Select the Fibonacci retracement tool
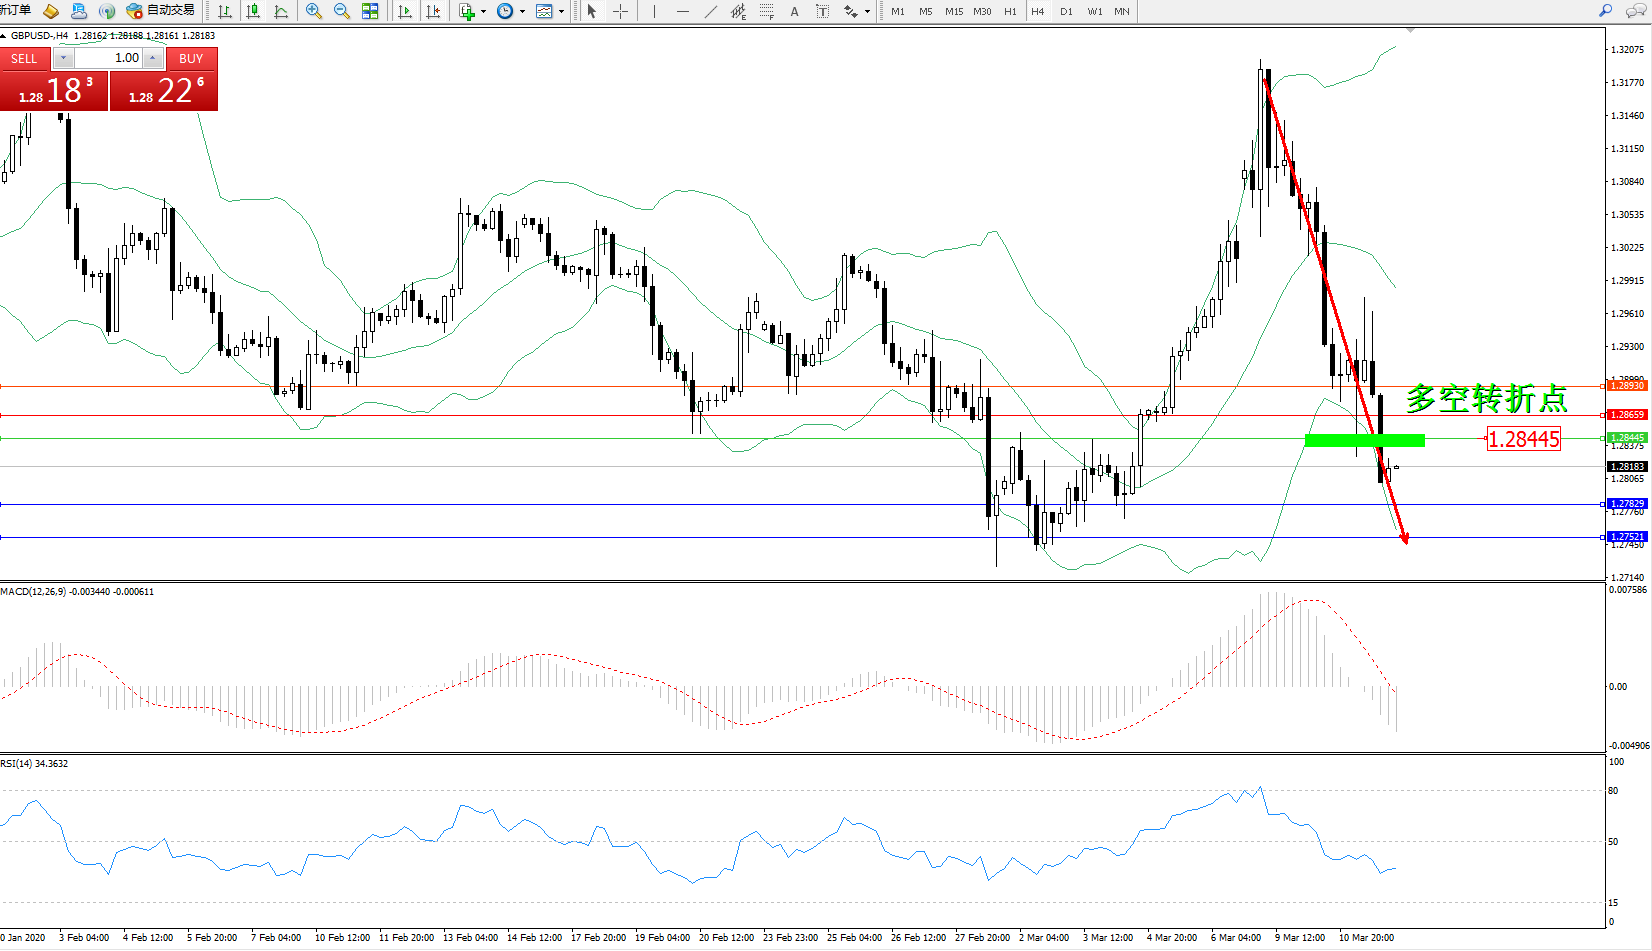The height and width of the screenshot is (951, 1652). point(766,11)
